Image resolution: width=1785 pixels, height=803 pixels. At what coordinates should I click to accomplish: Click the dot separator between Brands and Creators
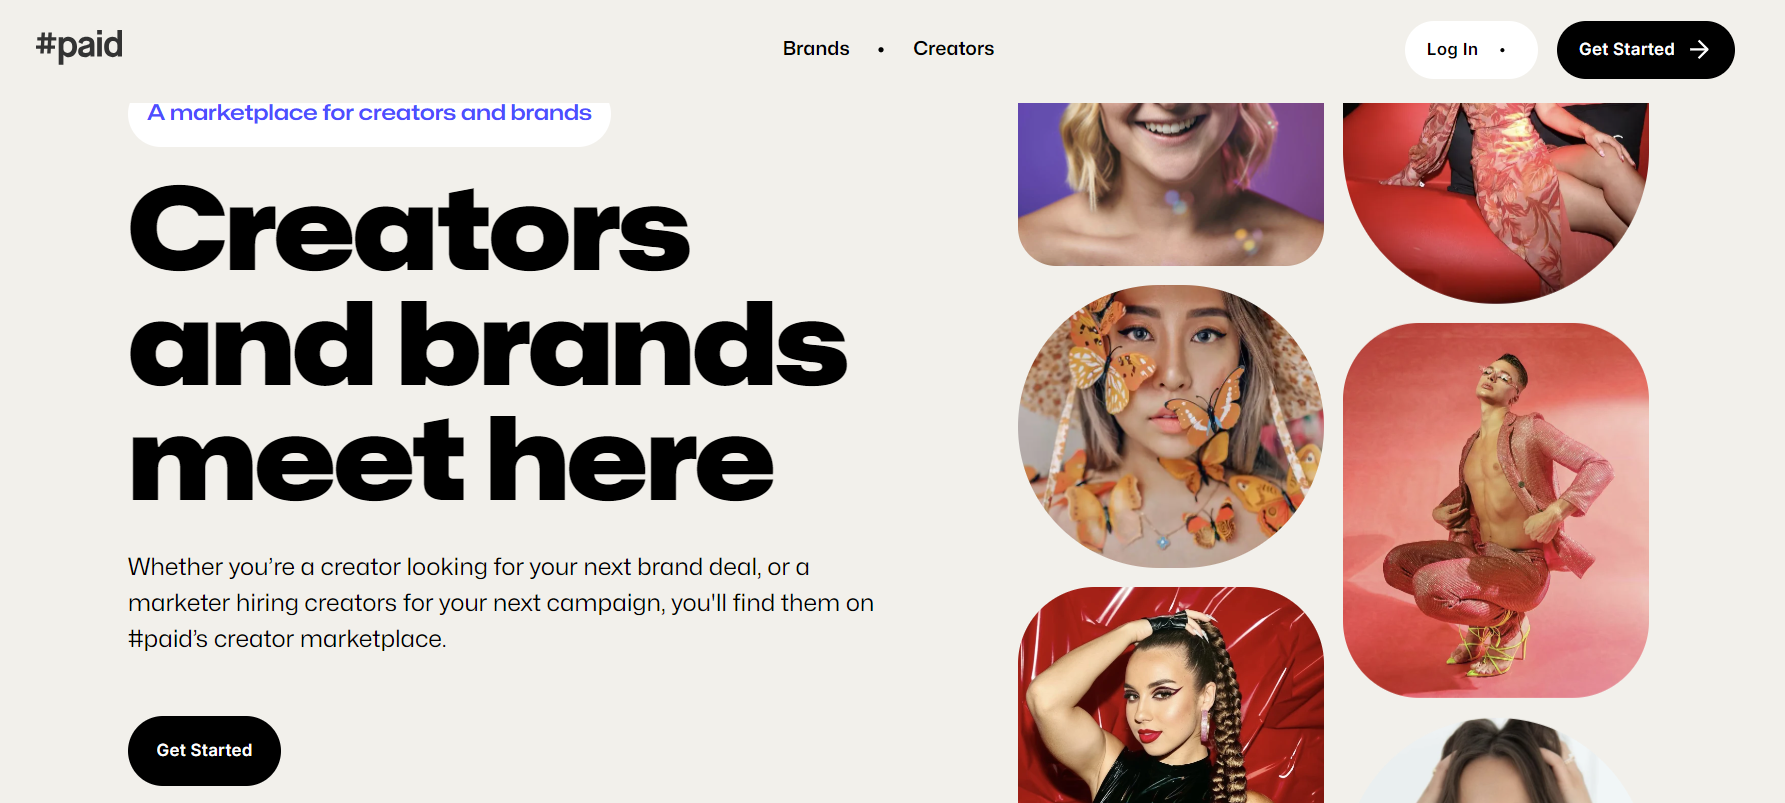pos(881,49)
